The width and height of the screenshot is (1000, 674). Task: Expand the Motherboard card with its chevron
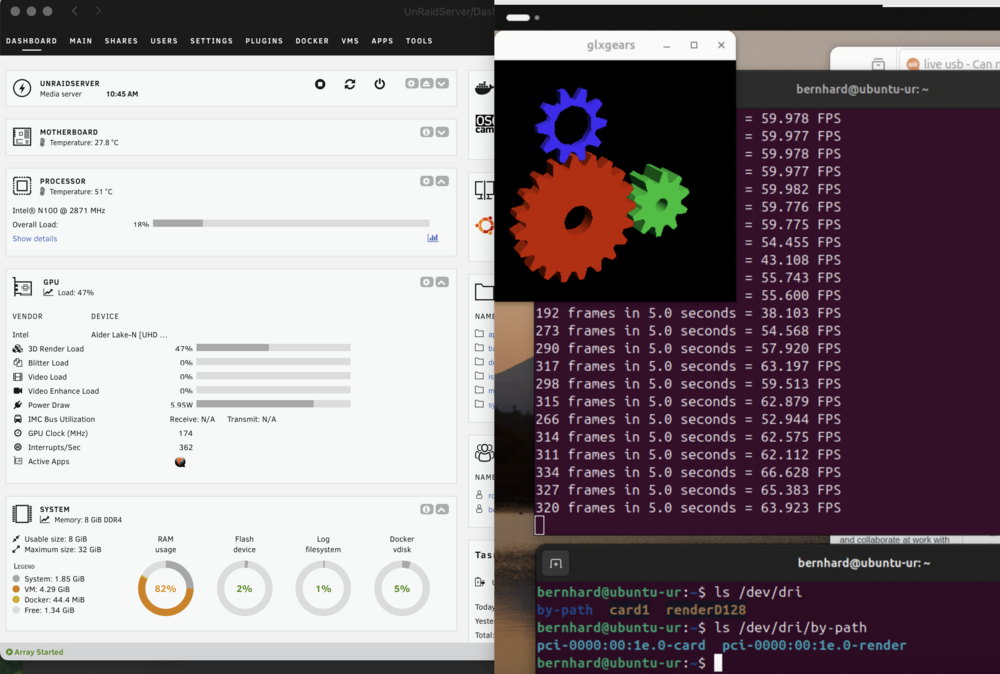click(442, 132)
